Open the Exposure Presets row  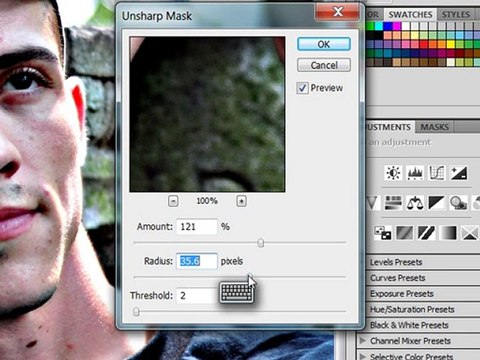[x=423, y=294]
